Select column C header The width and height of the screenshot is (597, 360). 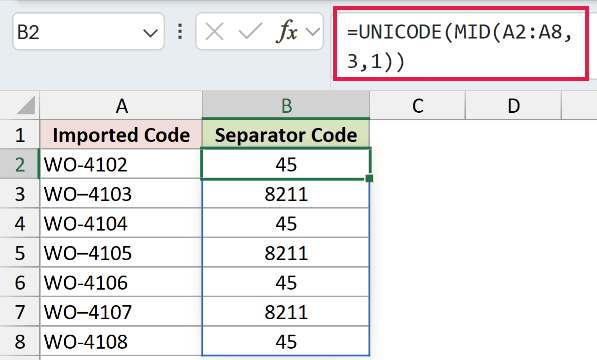[417, 105]
